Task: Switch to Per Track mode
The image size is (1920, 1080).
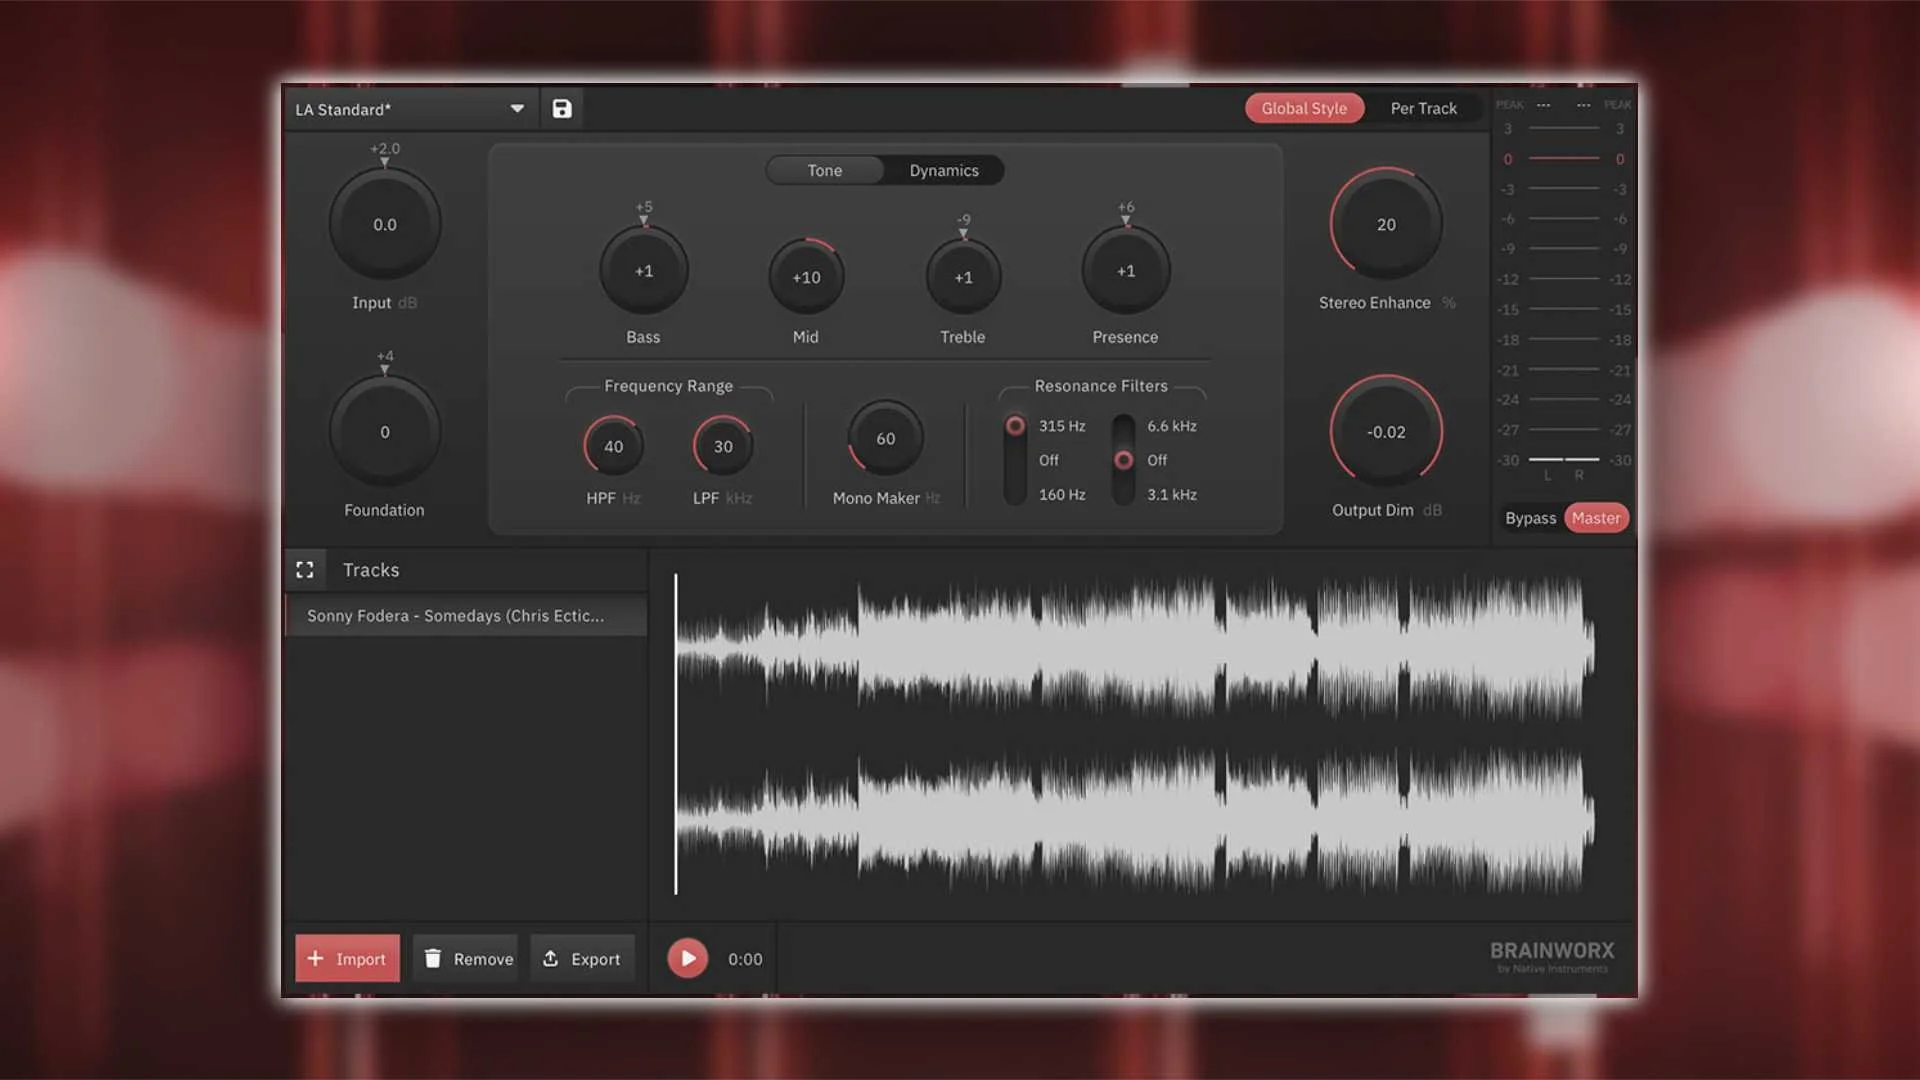Action: (1423, 109)
